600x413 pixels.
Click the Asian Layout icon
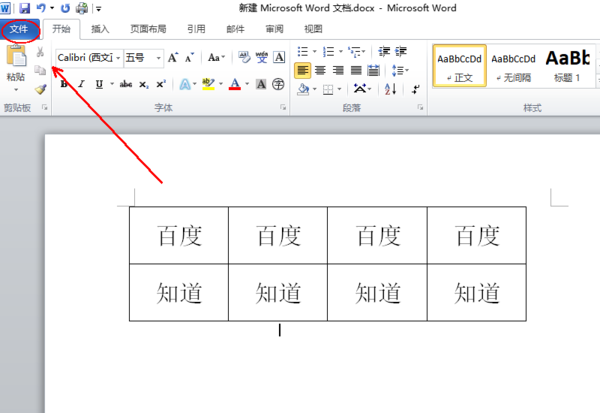click(359, 89)
